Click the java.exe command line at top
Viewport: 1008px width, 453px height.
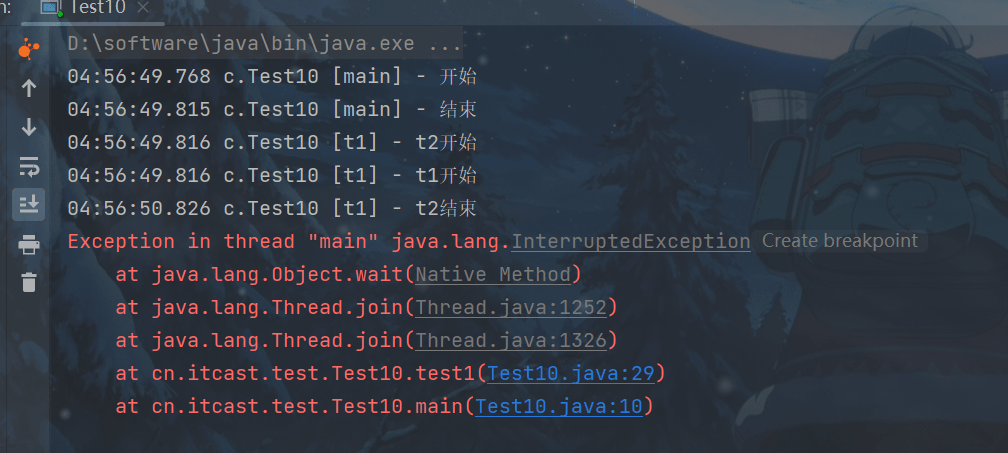click(x=265, y=44)
